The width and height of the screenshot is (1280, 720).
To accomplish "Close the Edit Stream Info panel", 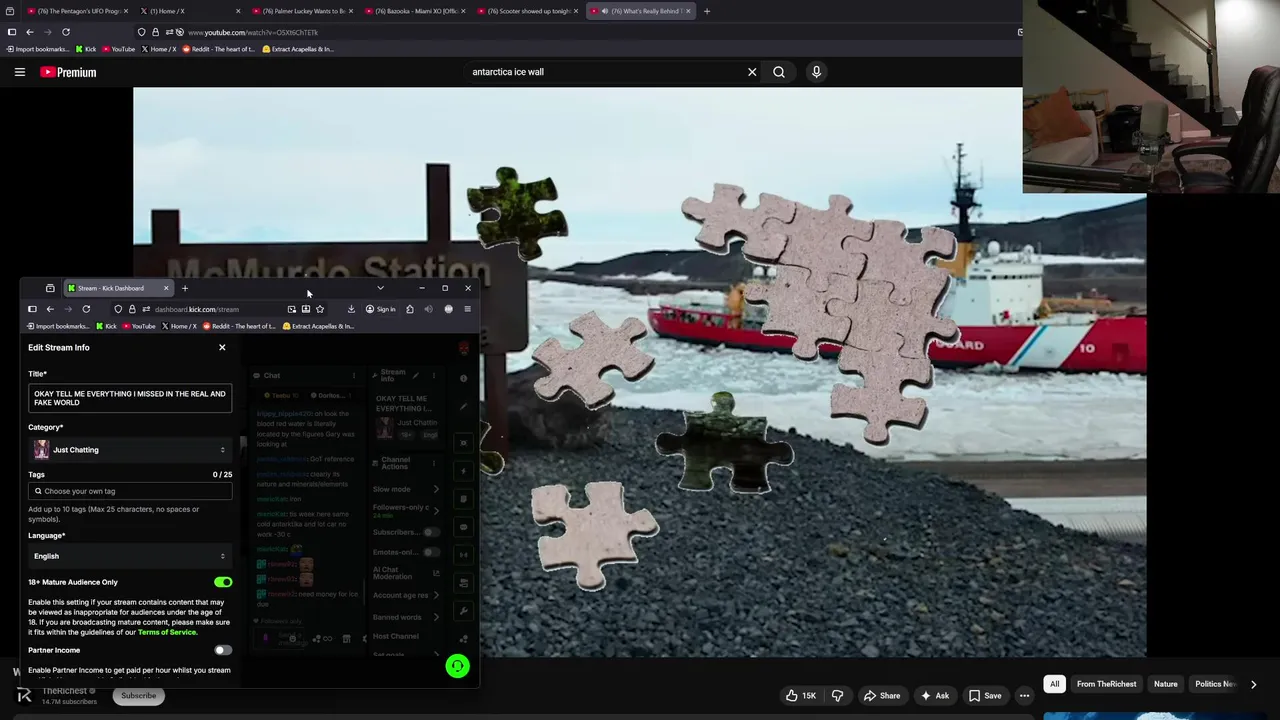I will pos(222,347).
